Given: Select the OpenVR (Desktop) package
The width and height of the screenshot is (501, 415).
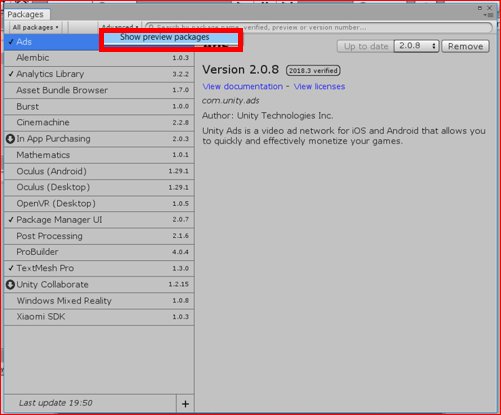Looking at the screenshot, I should point(99,204).
